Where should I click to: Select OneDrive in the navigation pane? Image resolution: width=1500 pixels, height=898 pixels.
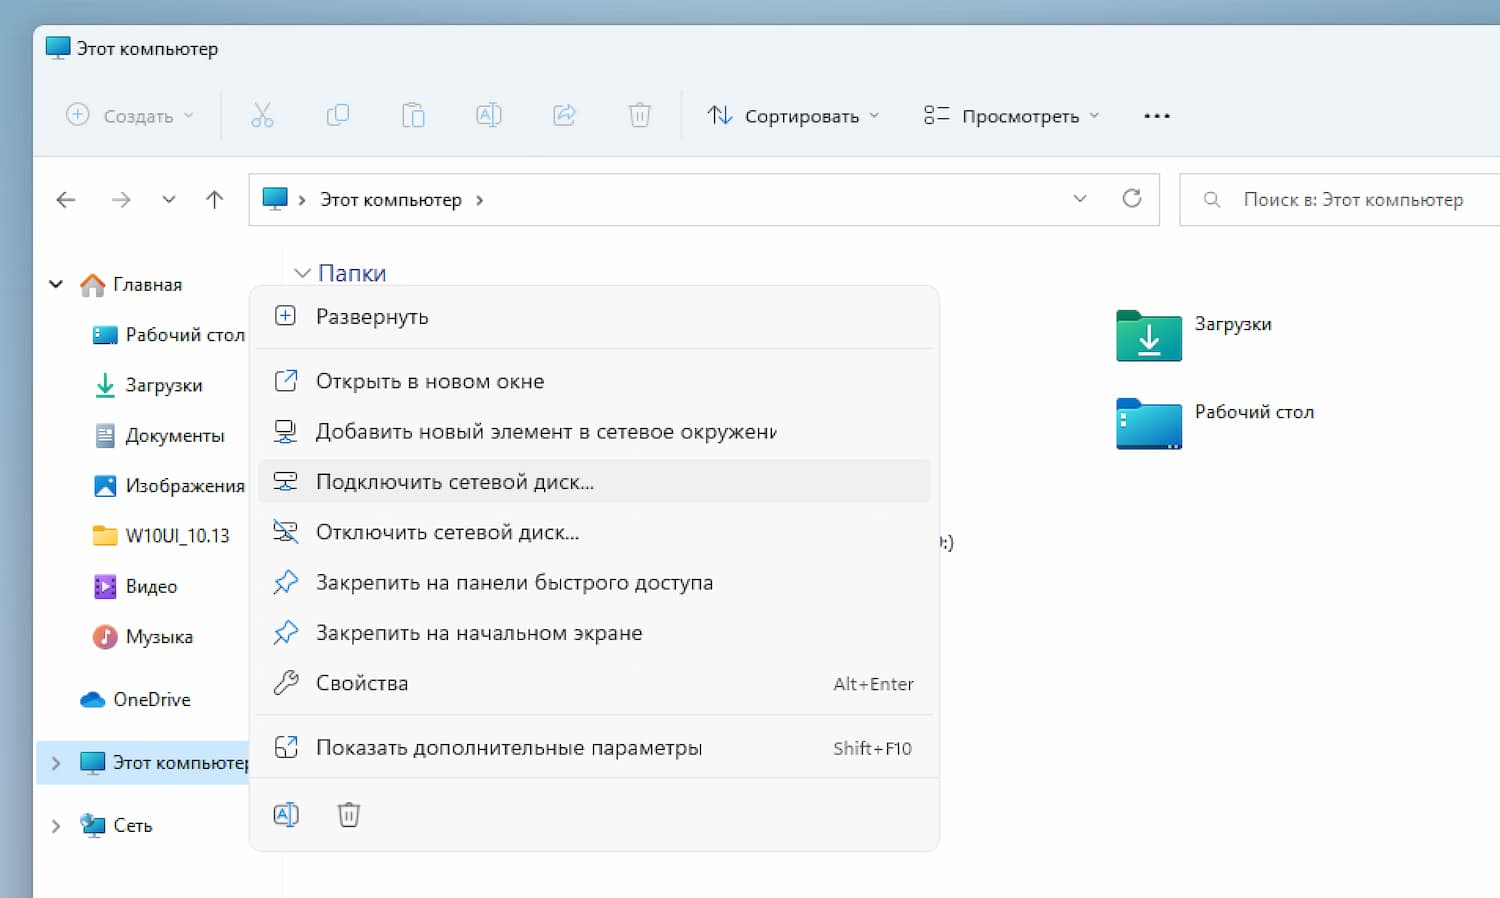151,700
